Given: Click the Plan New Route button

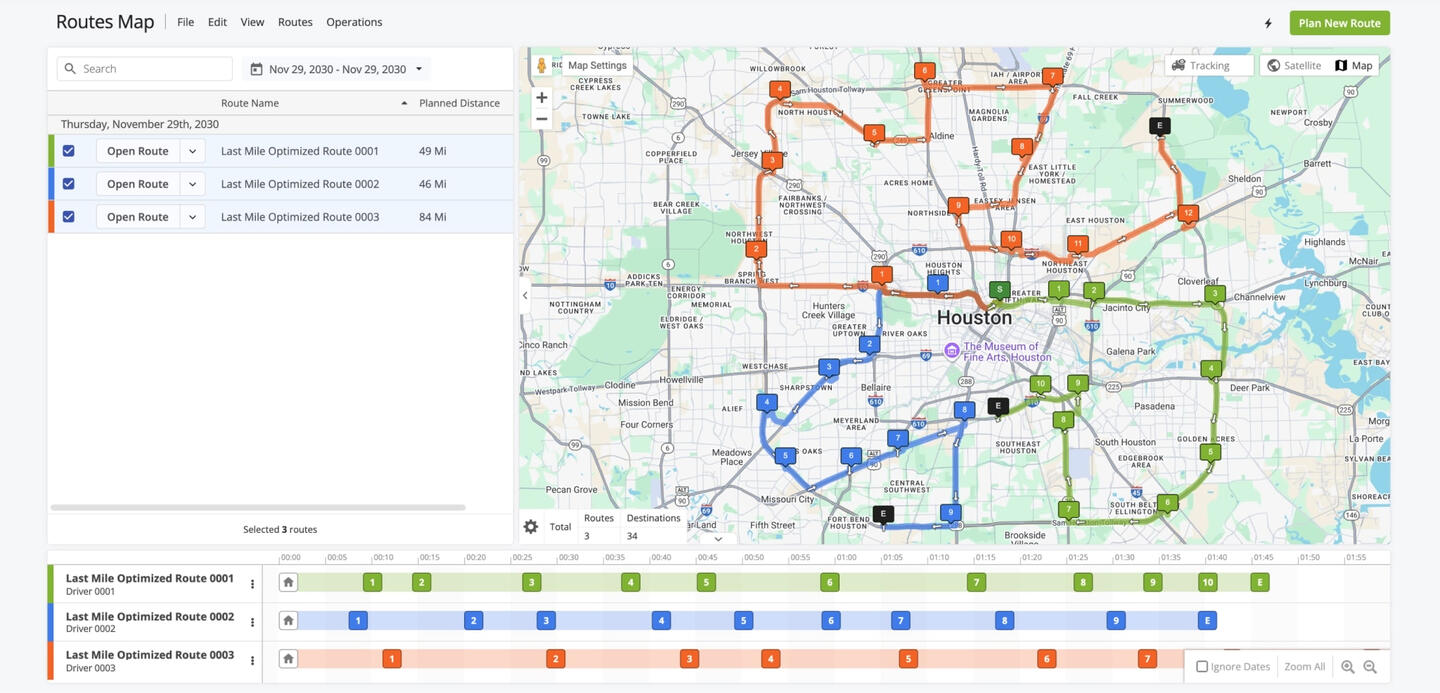Looking at the screenshot, I should [1339, 23].
